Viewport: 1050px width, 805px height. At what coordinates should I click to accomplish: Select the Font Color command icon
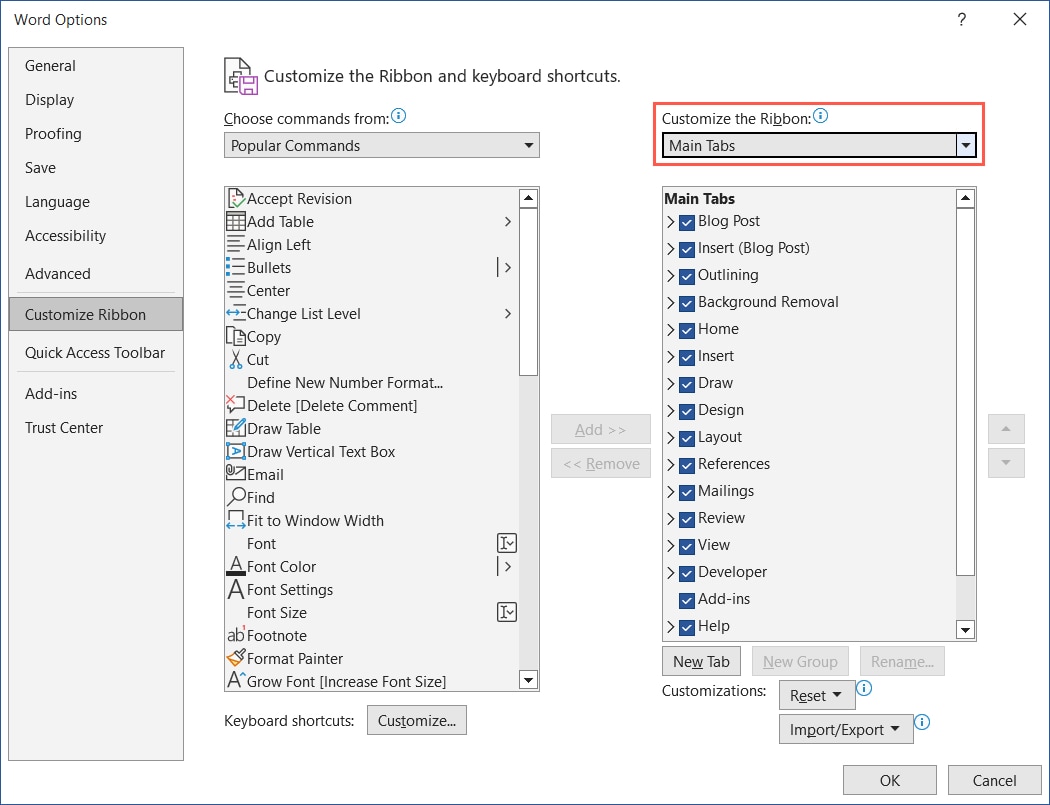point(236,566)
